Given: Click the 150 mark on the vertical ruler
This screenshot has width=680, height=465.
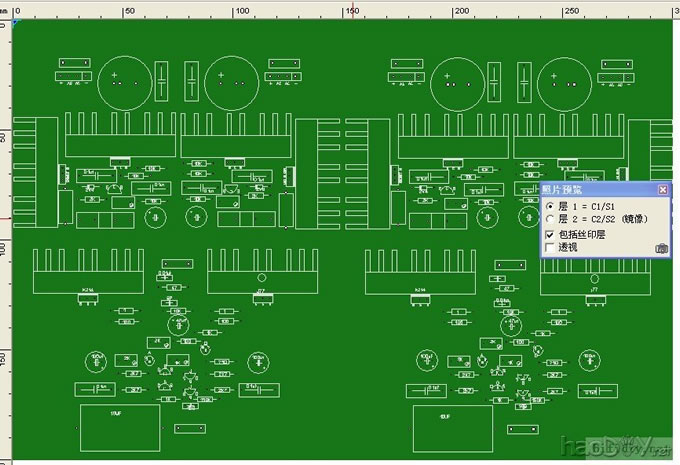Looking at the screenshot, I should click(x=5, y=358).
